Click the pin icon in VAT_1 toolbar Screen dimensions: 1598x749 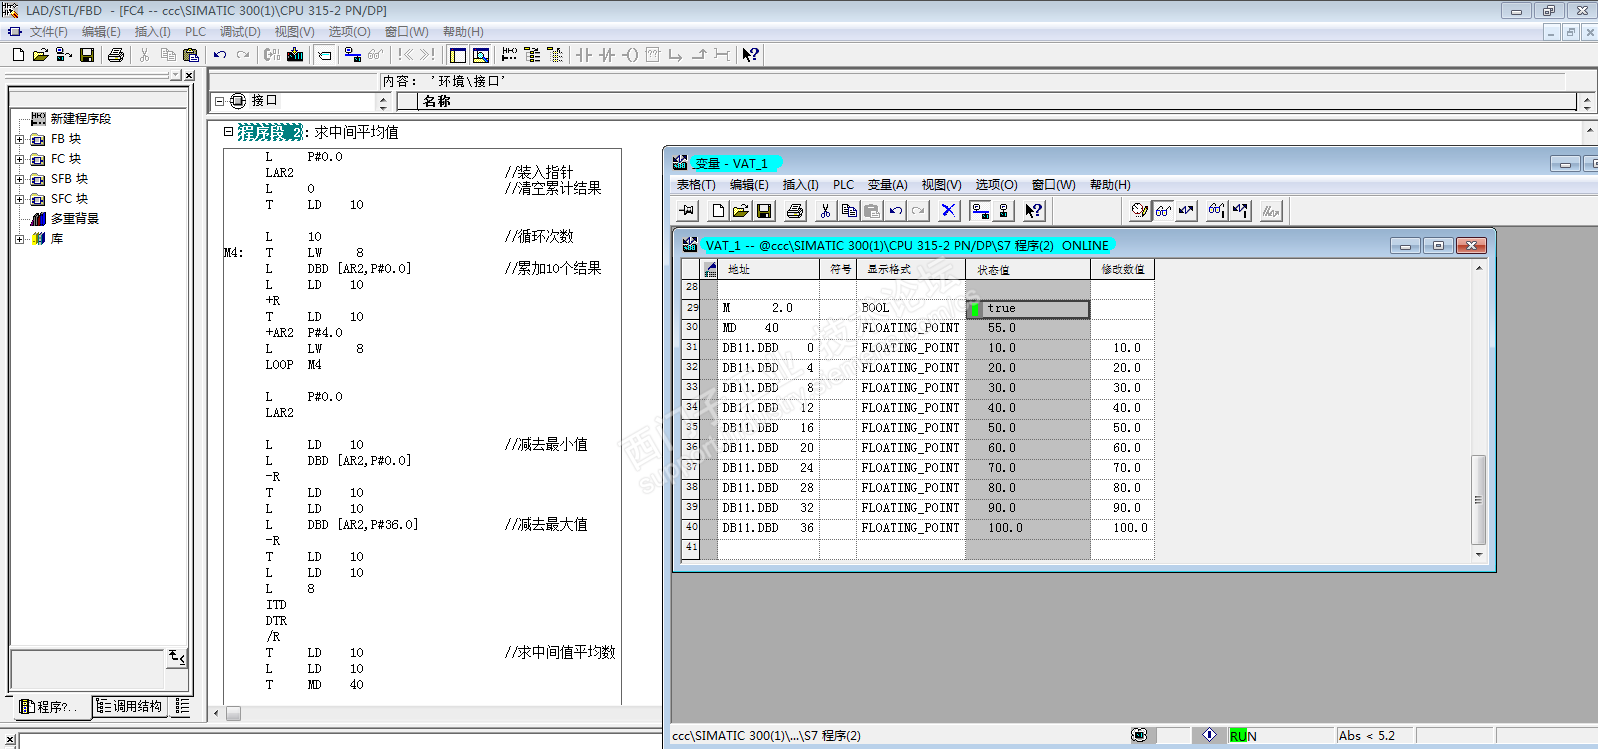click(x=687, y=210)
